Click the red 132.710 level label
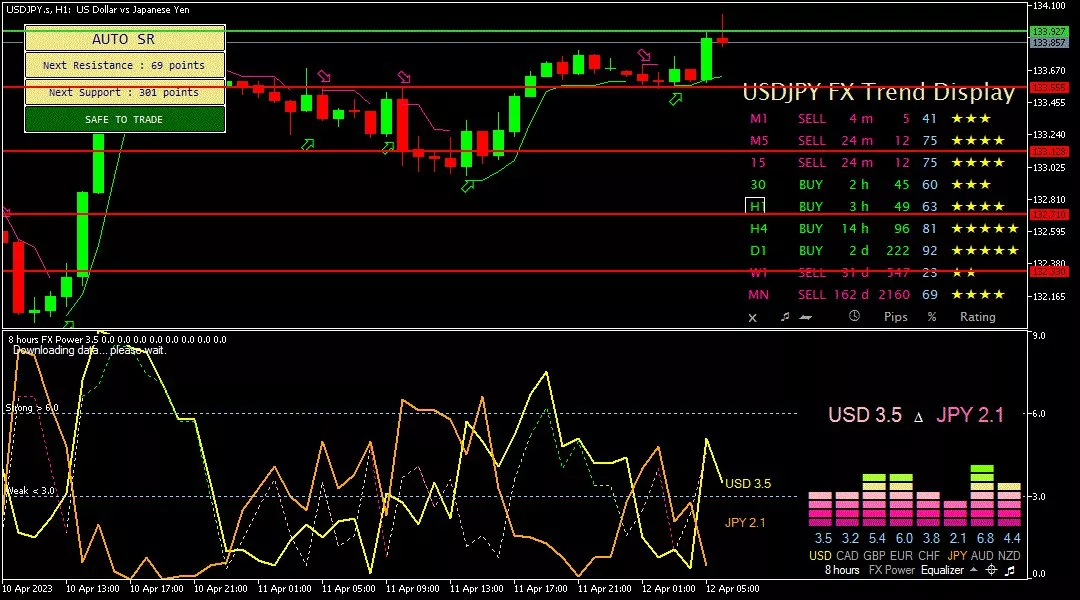 click(x=1048, y=215)
